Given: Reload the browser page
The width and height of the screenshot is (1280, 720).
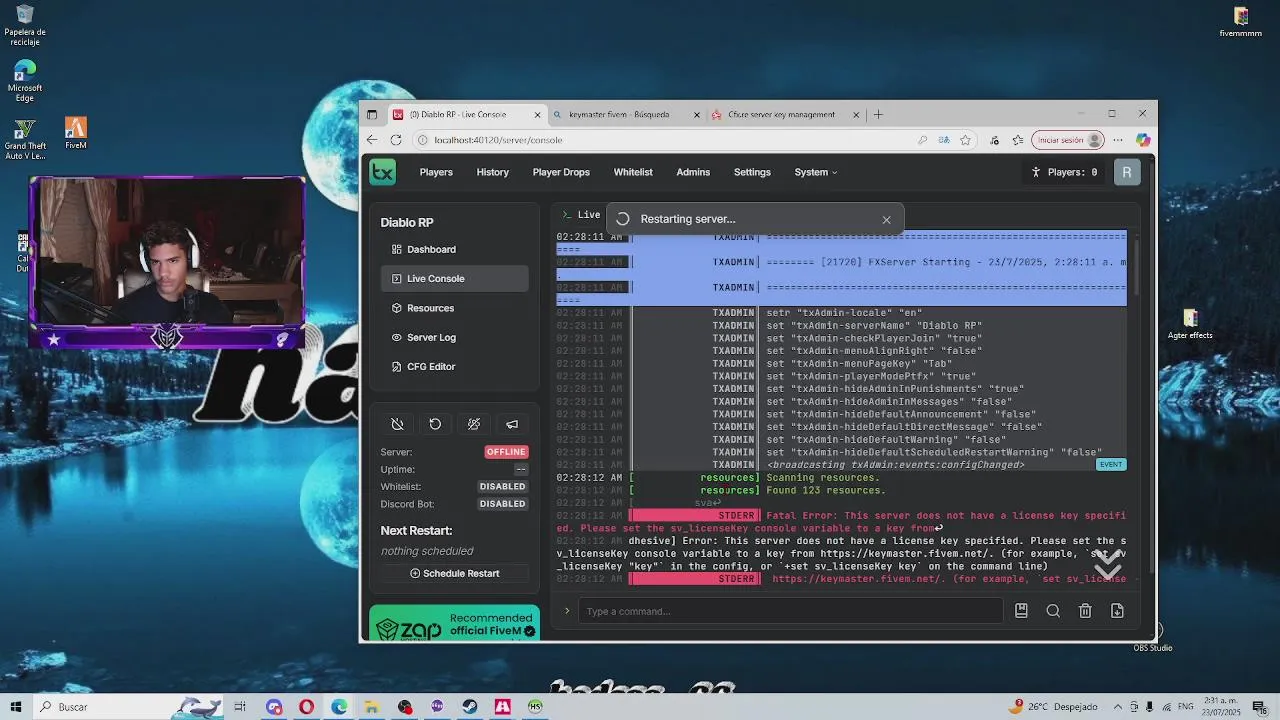Looking at the screenshot, I should click(x=396, y=140).
